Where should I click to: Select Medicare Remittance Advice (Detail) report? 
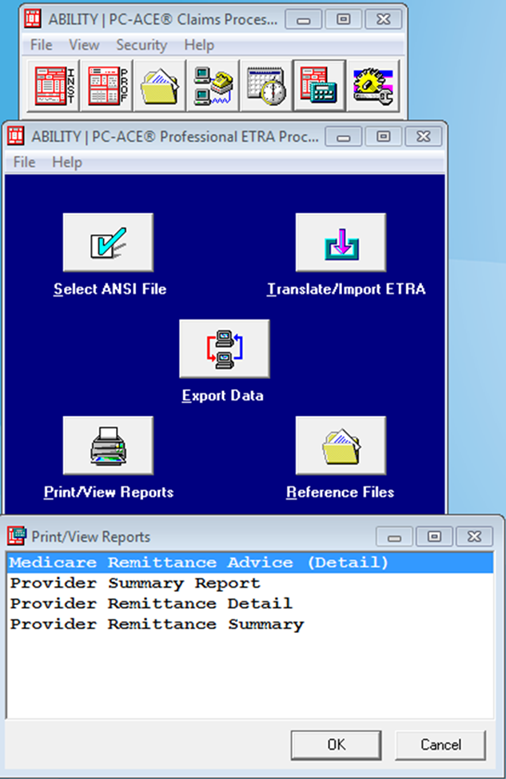251,562
